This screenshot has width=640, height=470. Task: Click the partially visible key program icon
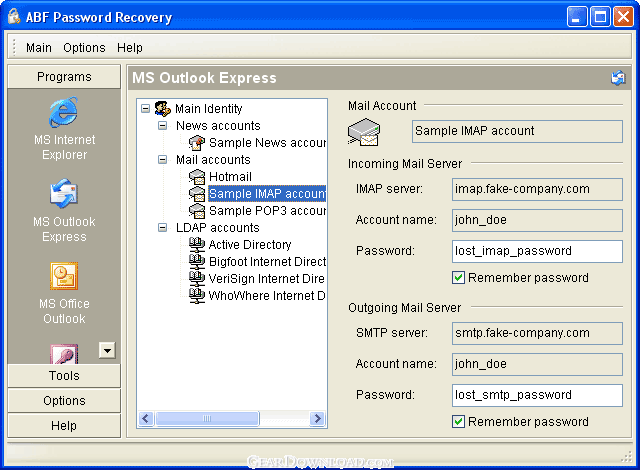coord(64,353)
